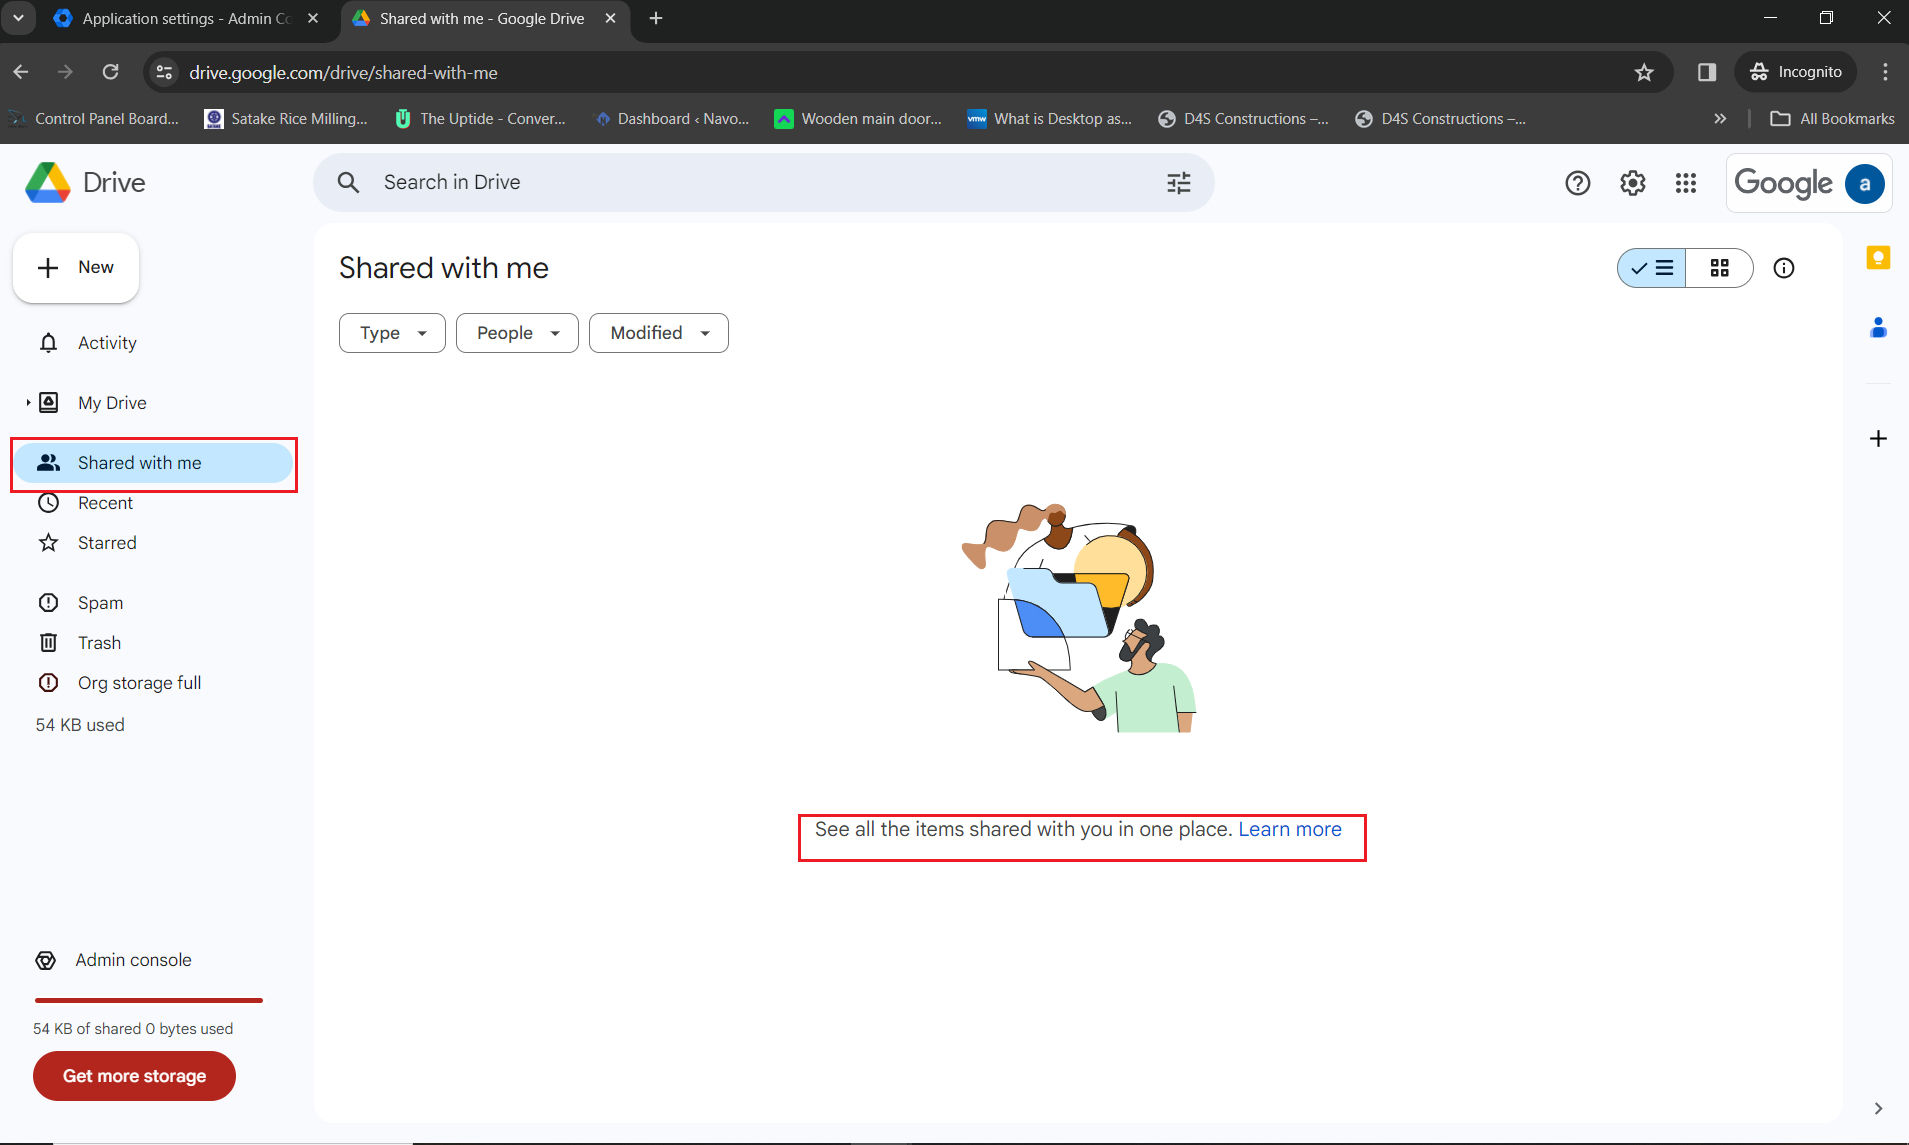Open Contacts side panel icon
Screen dimensions: 1909x1145
[x=1878, y=328]
